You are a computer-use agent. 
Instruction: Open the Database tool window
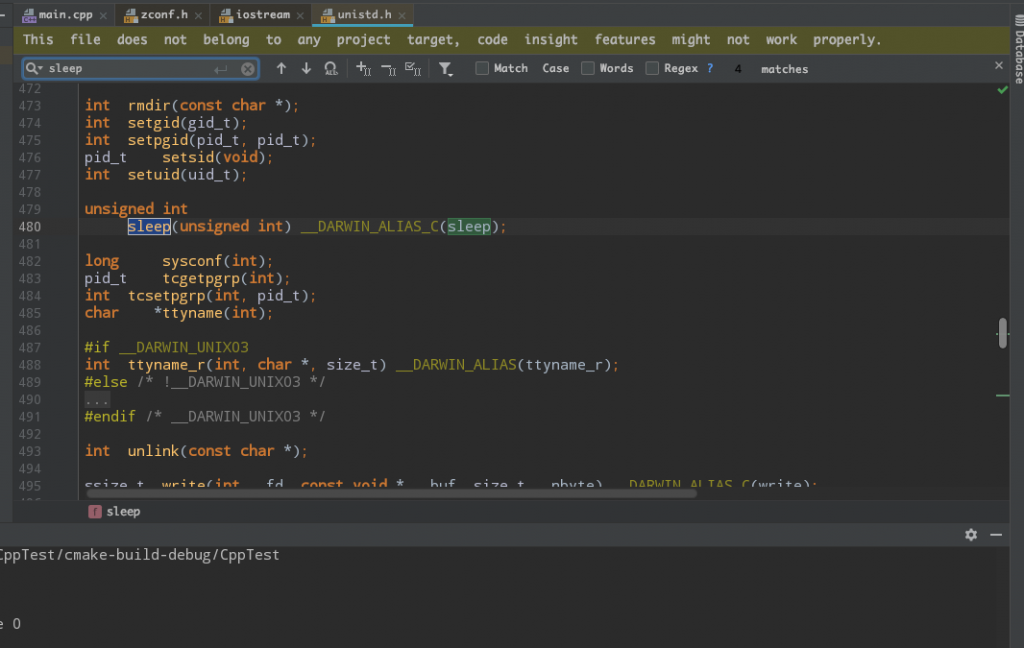(x=1018, y=49)
